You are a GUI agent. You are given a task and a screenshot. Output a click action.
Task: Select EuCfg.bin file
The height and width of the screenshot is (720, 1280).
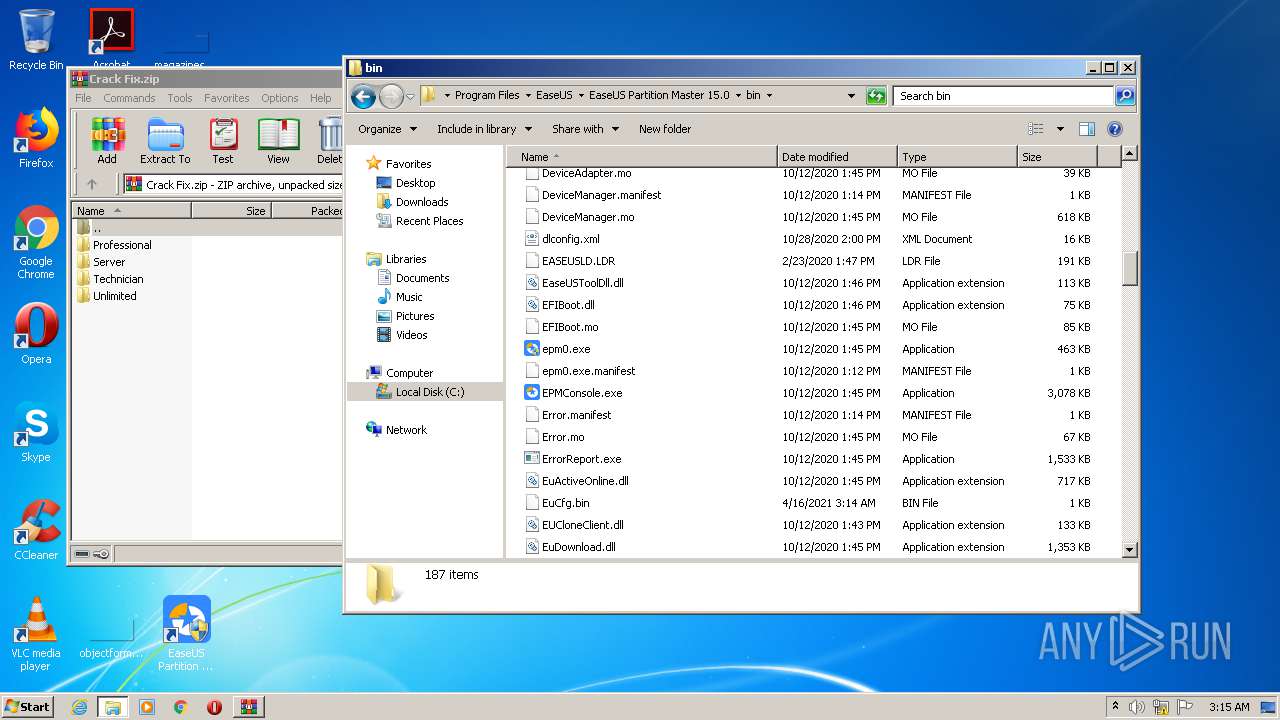[x=565, y=503]
